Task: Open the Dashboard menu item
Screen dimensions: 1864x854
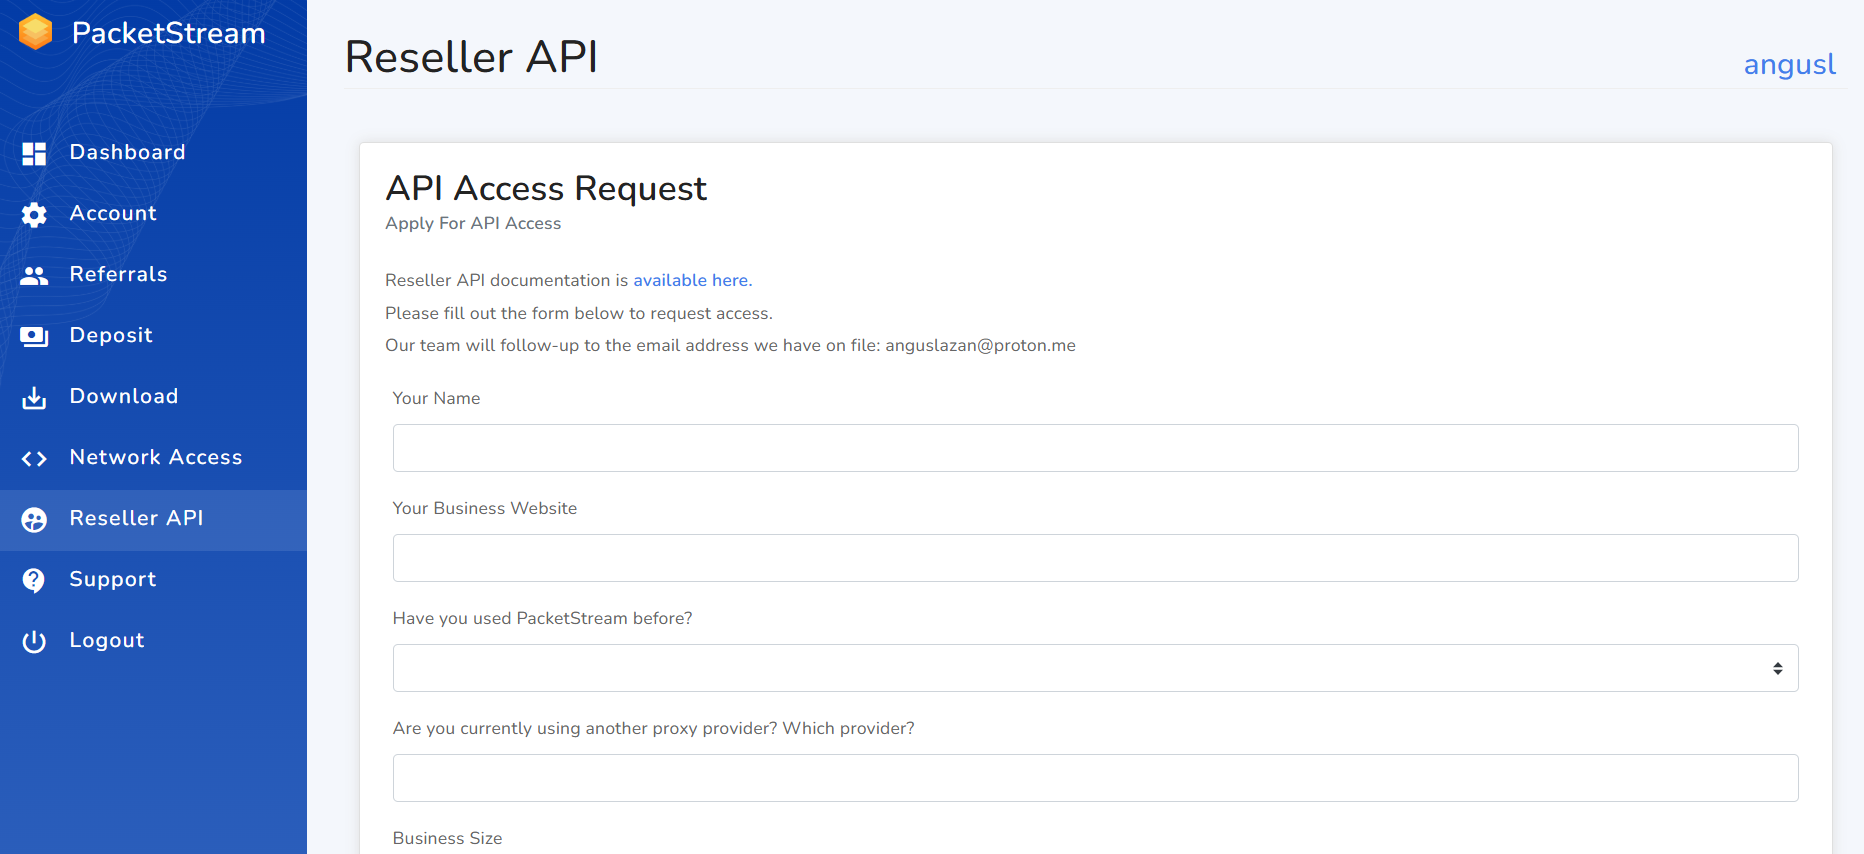Action: coord(153,152)
